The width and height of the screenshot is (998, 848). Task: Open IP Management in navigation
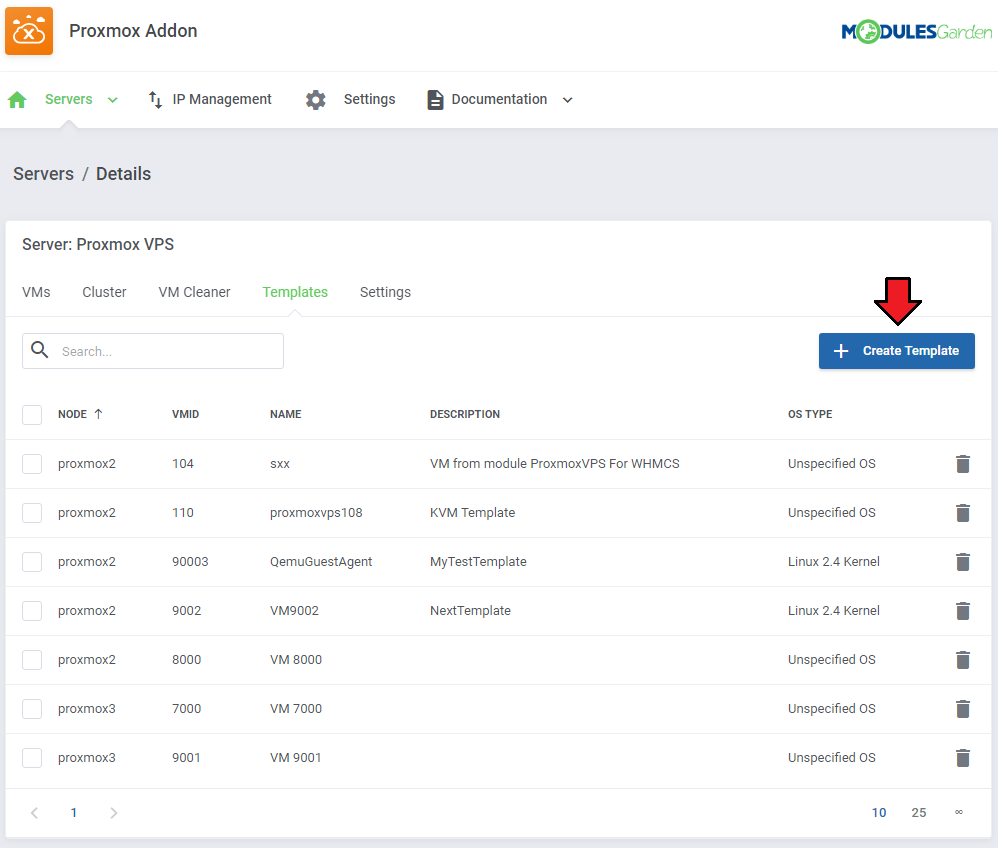(221, 99)
